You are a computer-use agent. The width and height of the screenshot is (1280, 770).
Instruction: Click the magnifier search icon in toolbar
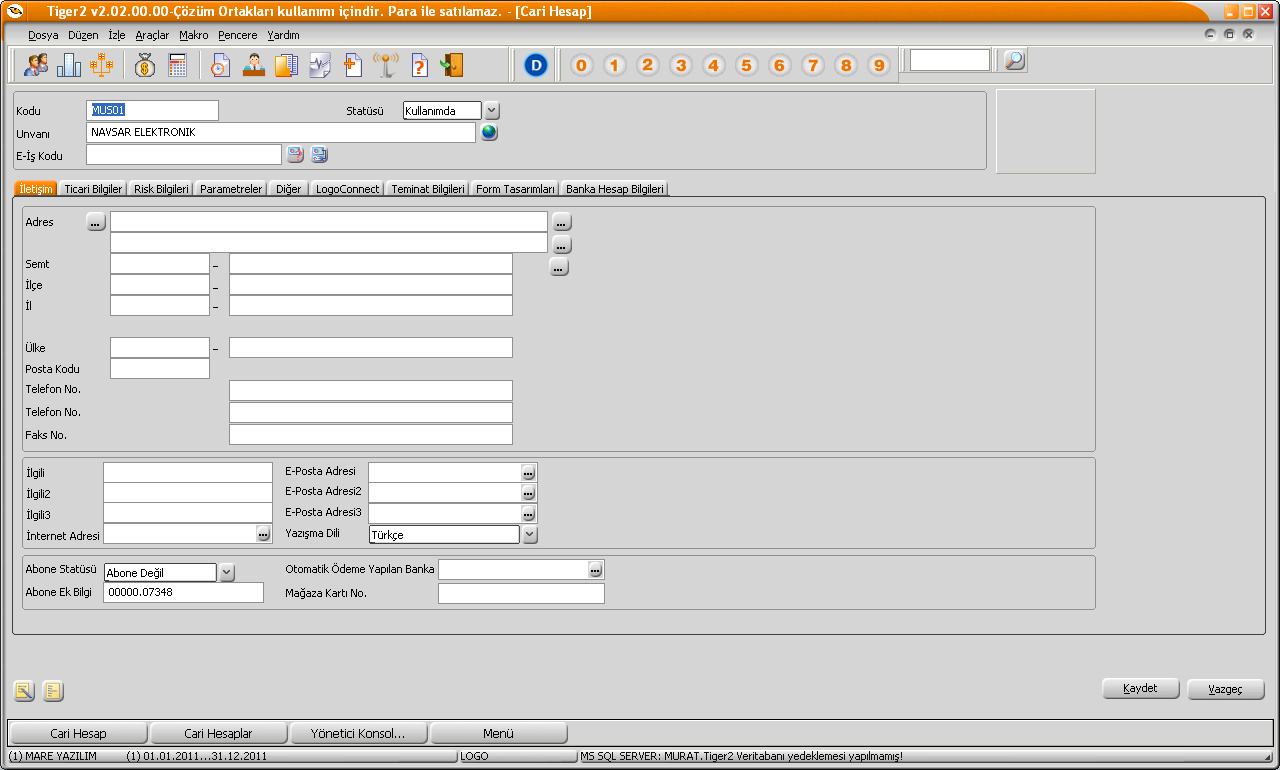coord(1015,60)
